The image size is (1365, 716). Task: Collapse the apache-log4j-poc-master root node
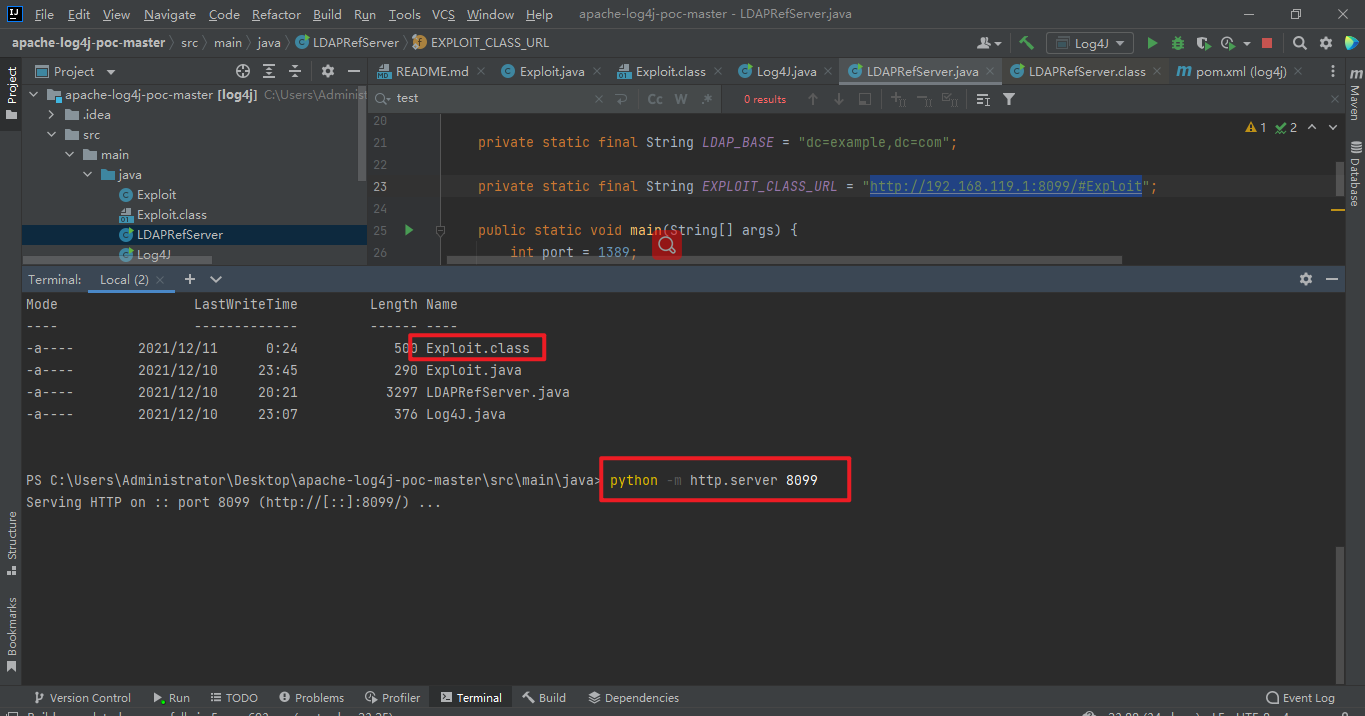click(x=34, y=95)
